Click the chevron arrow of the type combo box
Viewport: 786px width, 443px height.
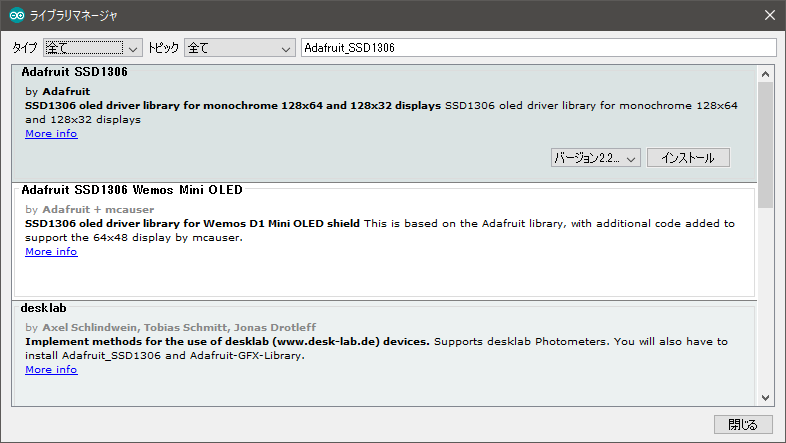[133, 49]
